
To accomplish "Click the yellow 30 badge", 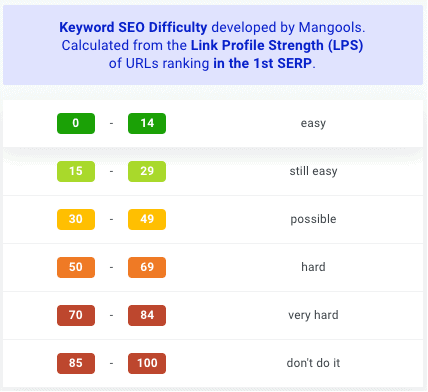I will coord(76,219).
